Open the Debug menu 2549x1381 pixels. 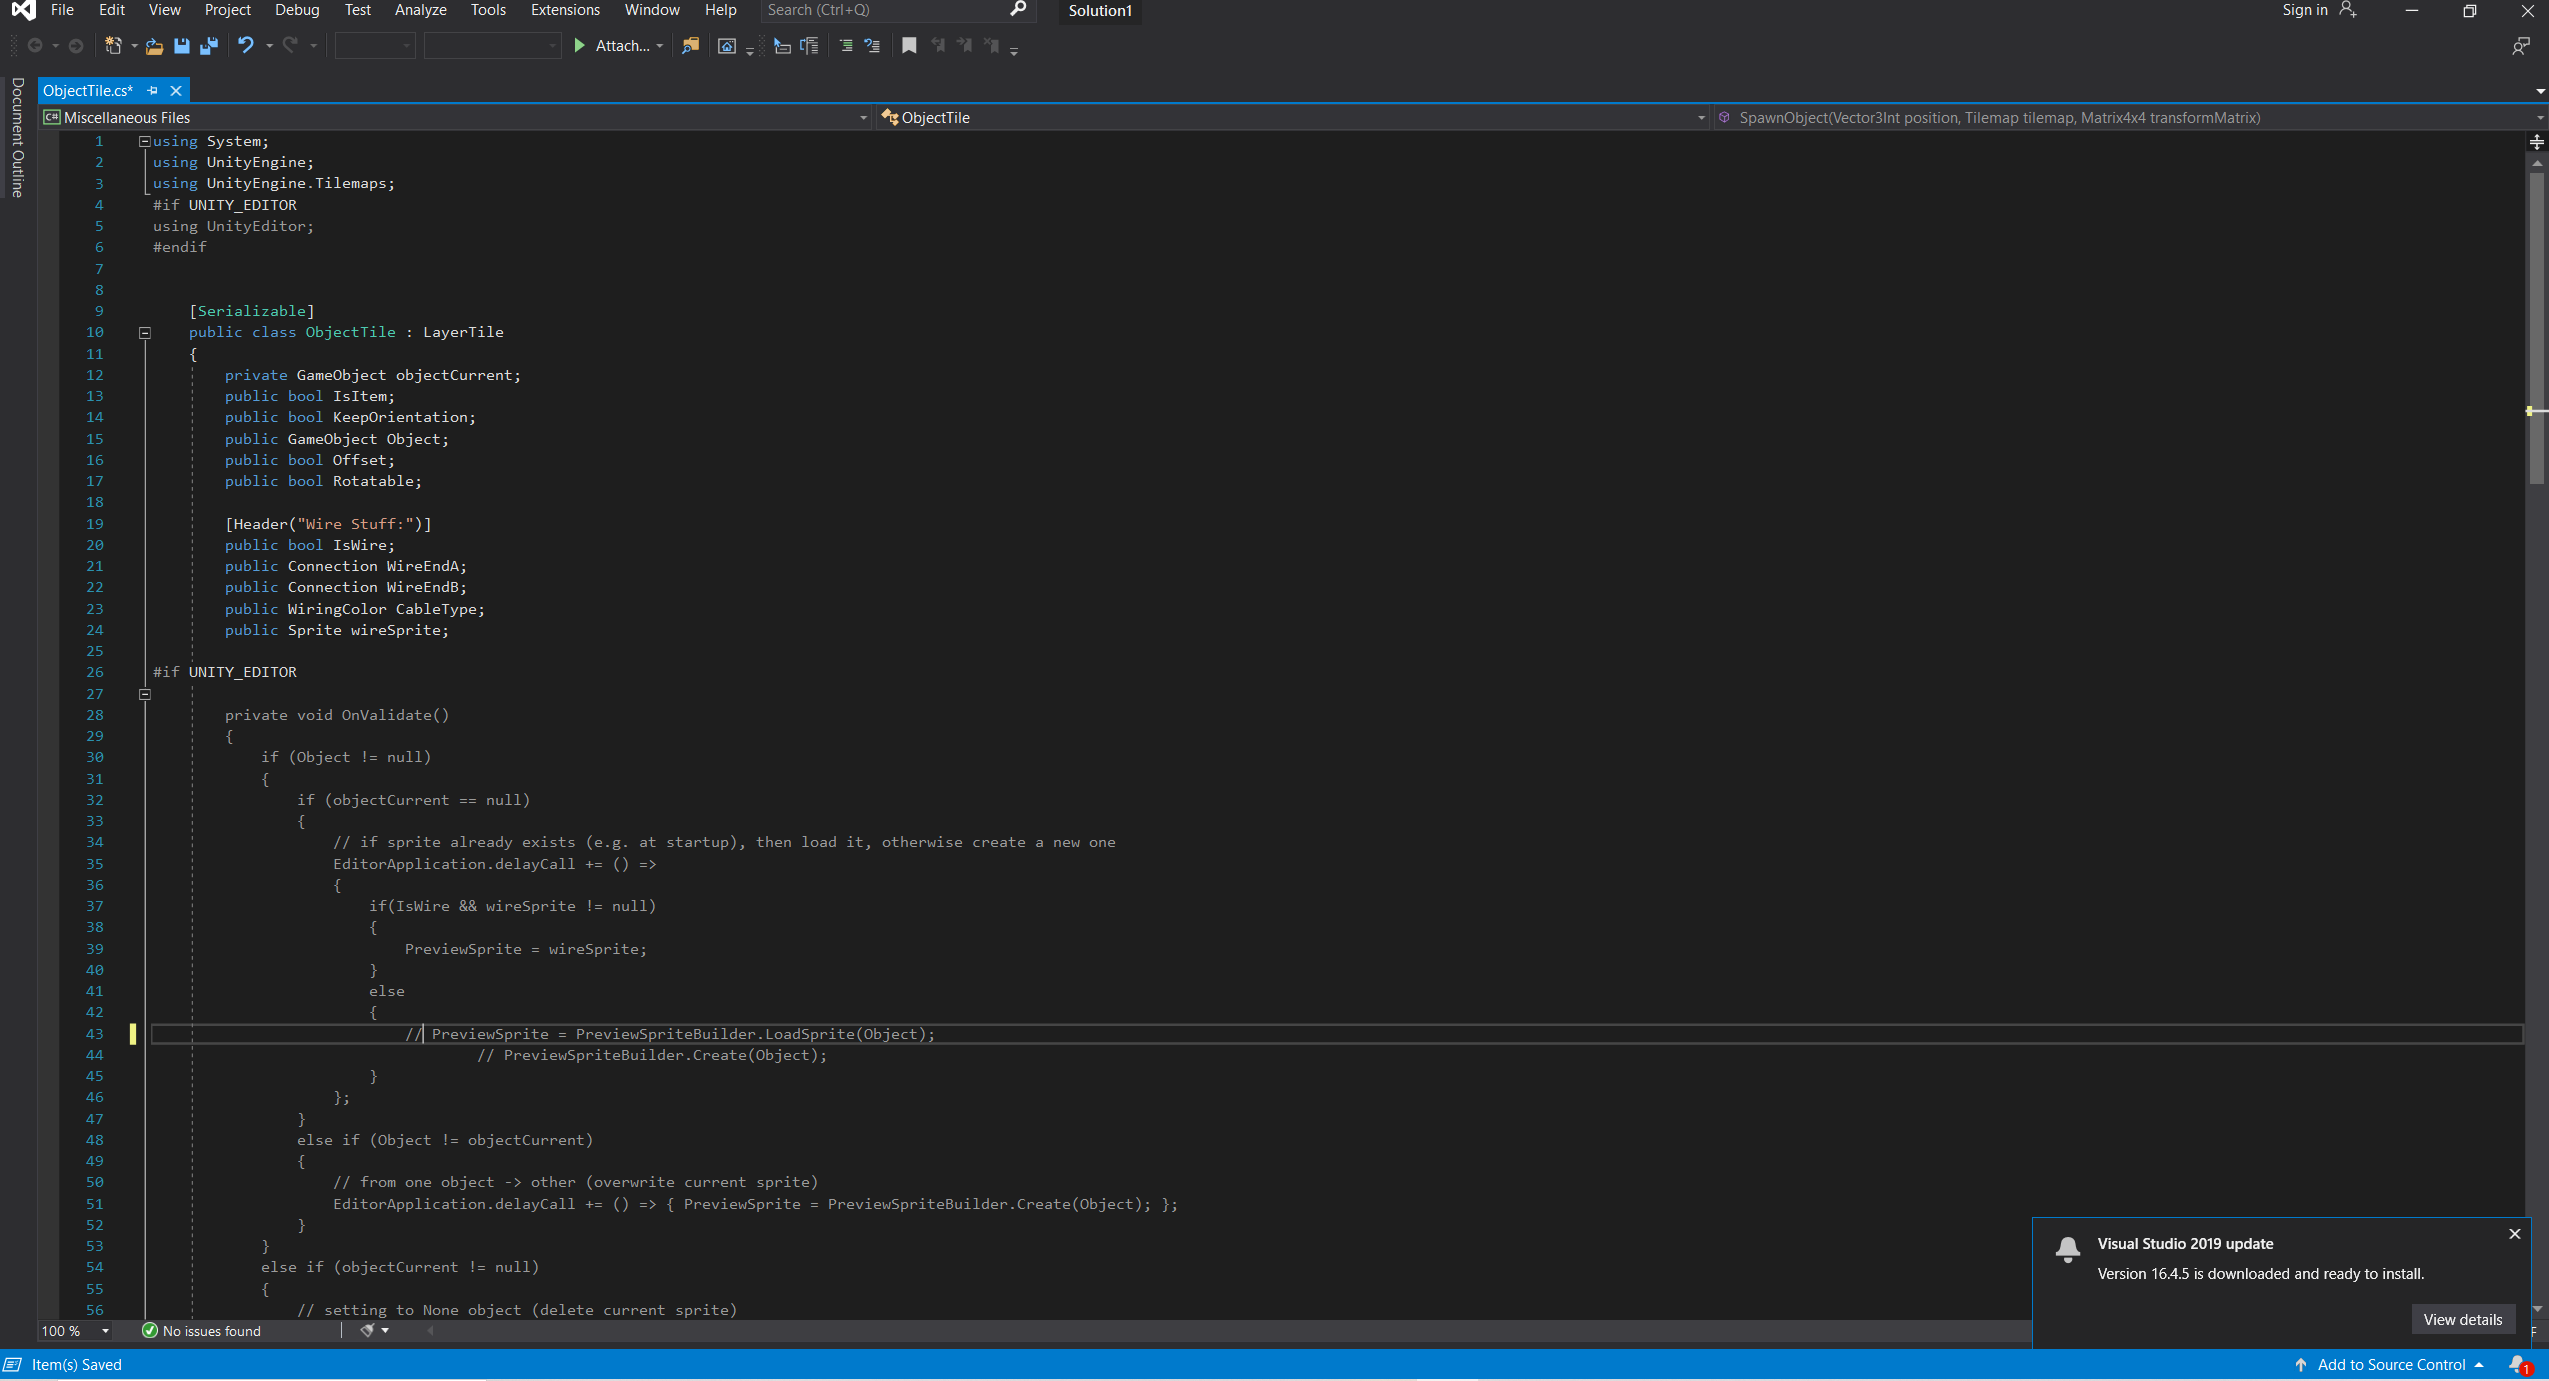click(295, 10)
